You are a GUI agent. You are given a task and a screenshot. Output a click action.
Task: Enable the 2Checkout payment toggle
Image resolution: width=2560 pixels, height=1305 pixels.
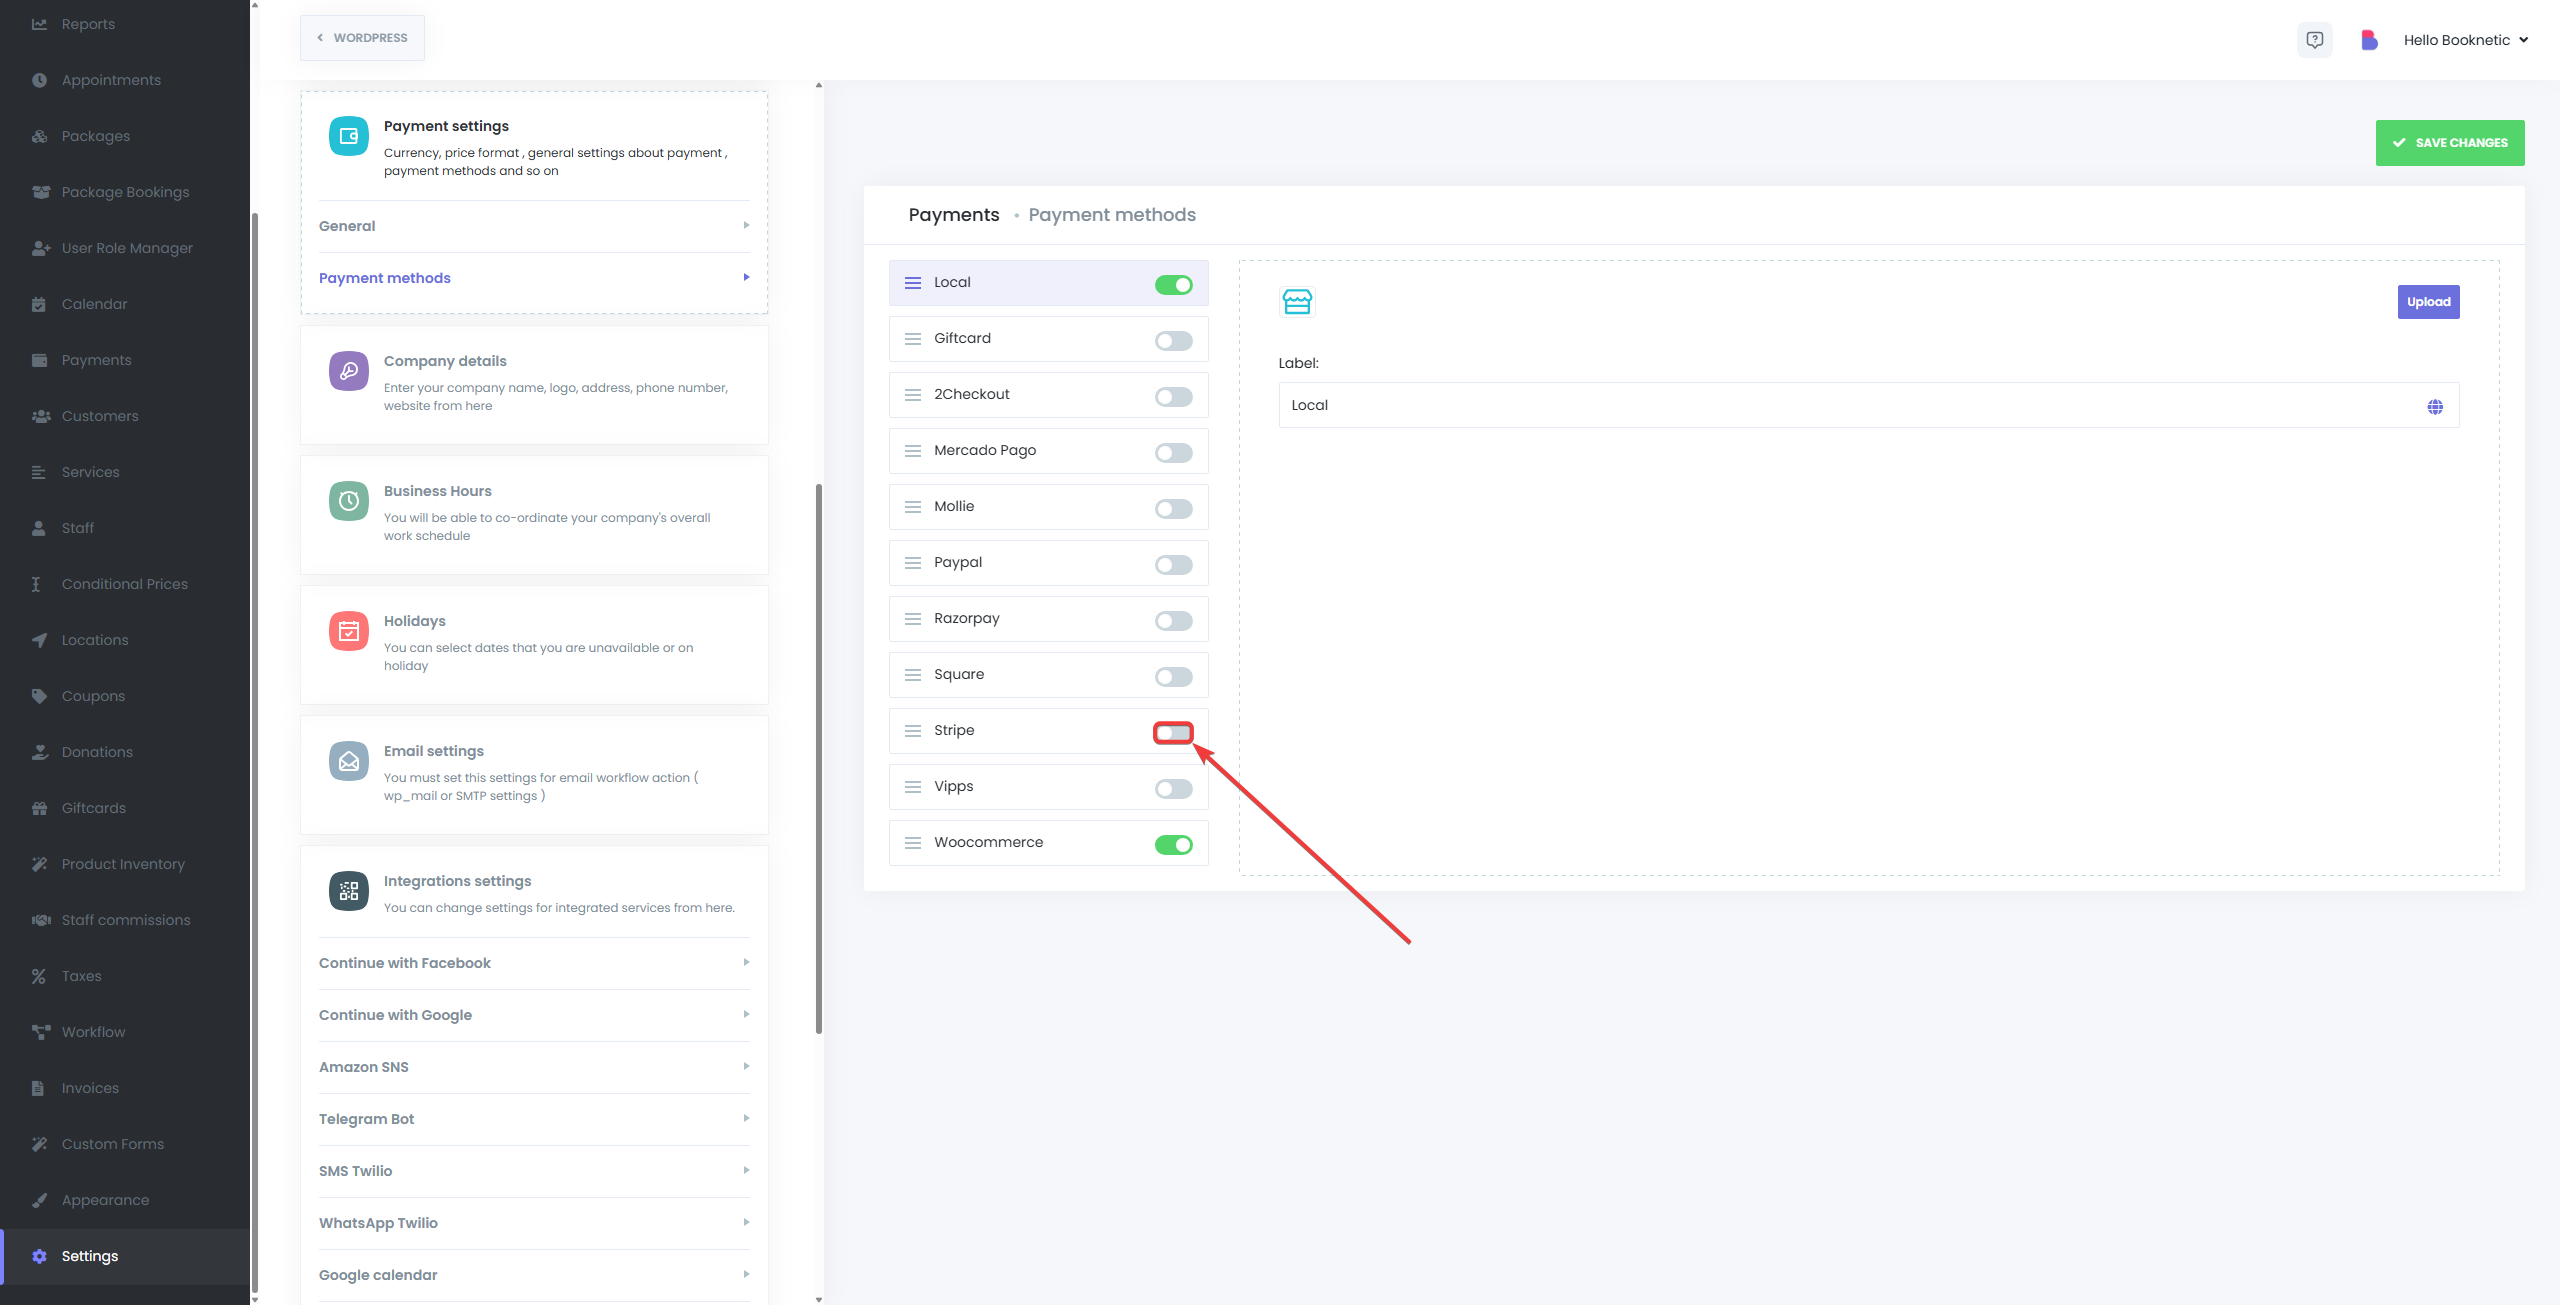[1174, 397]
